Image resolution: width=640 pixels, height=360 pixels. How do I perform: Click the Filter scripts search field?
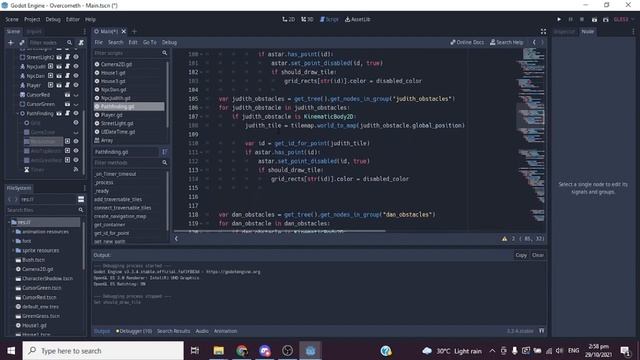[131, 53]
